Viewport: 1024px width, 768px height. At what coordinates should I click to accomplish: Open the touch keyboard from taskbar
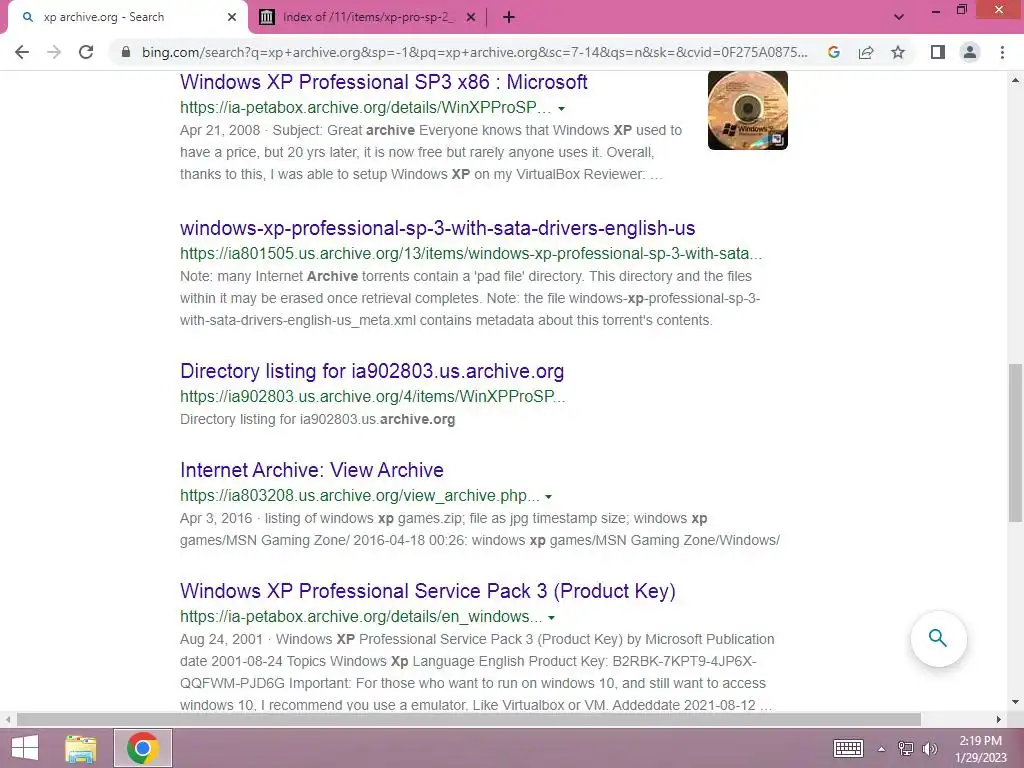click(848, 748)
